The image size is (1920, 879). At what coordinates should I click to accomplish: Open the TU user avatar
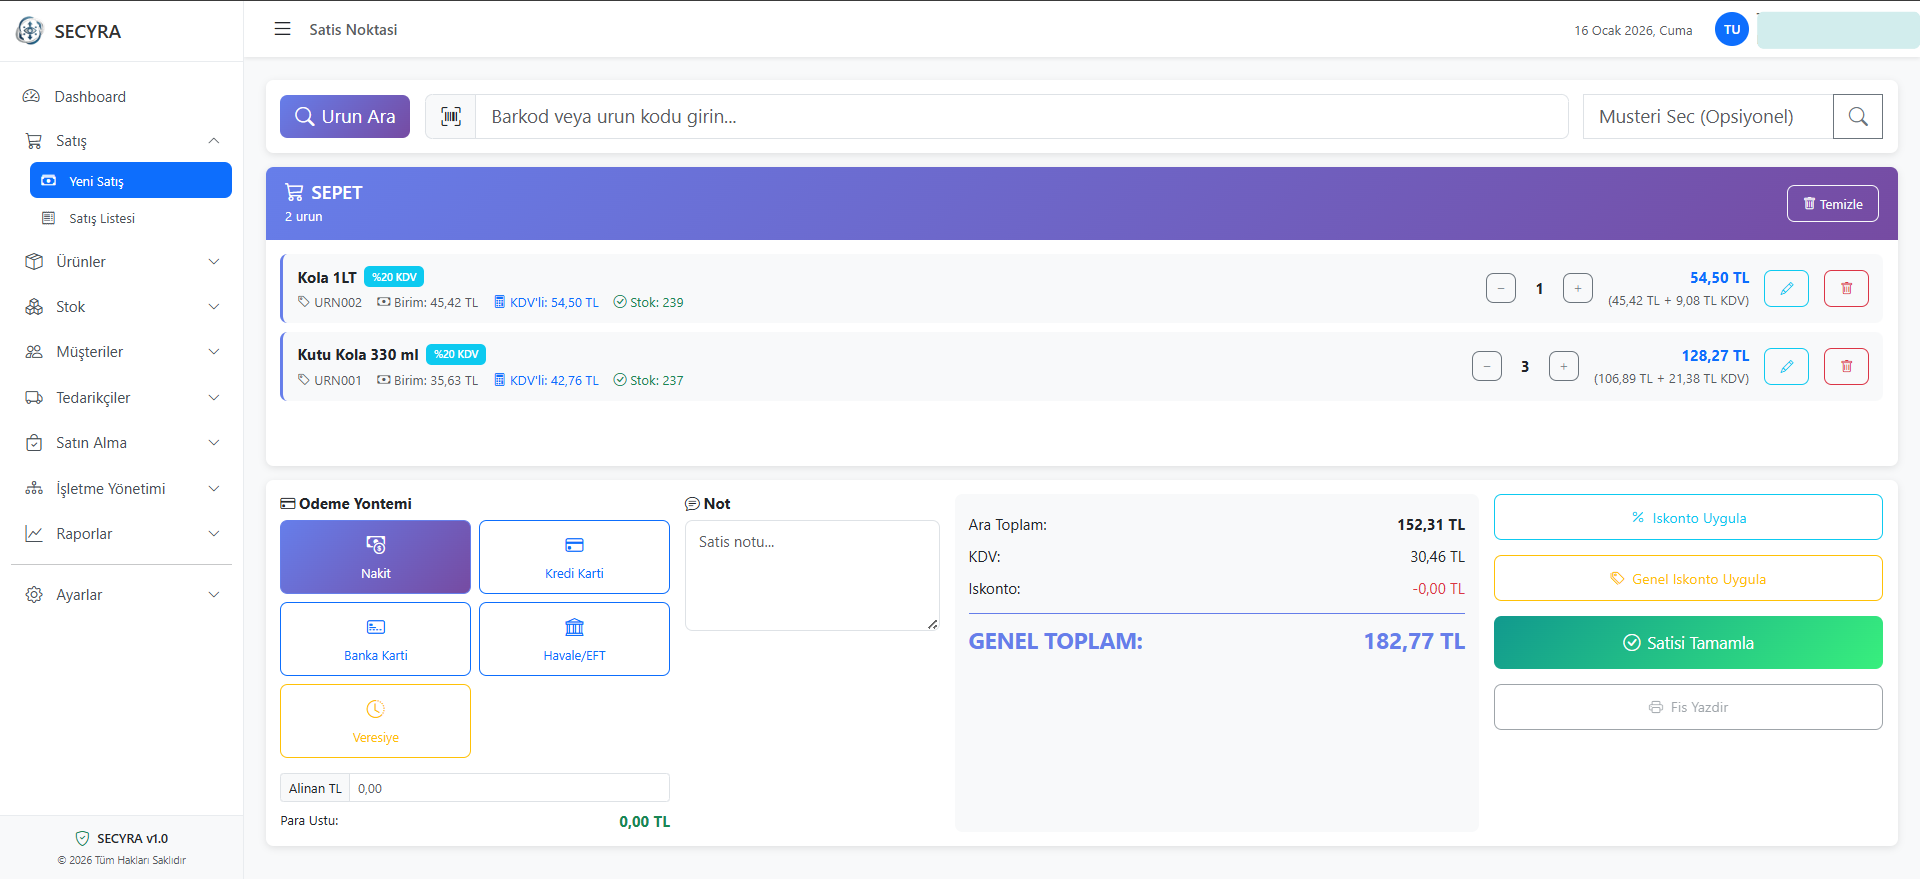pos(1731,30)
